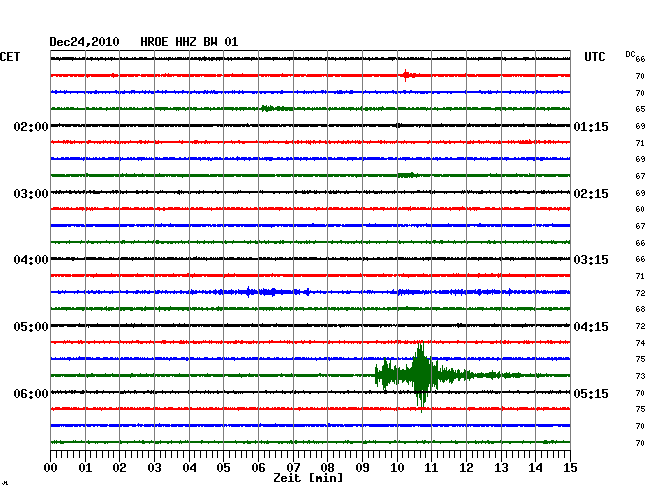
Task: Click the "04:15" UTC time label
Action: tap(591, 327)
